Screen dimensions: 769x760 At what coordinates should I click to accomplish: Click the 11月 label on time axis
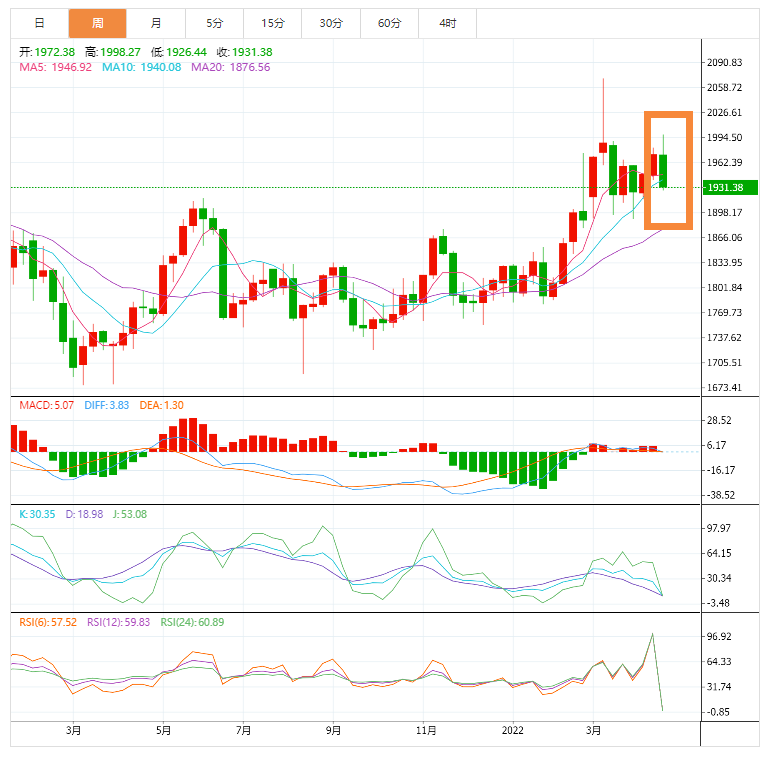(426, 731)
